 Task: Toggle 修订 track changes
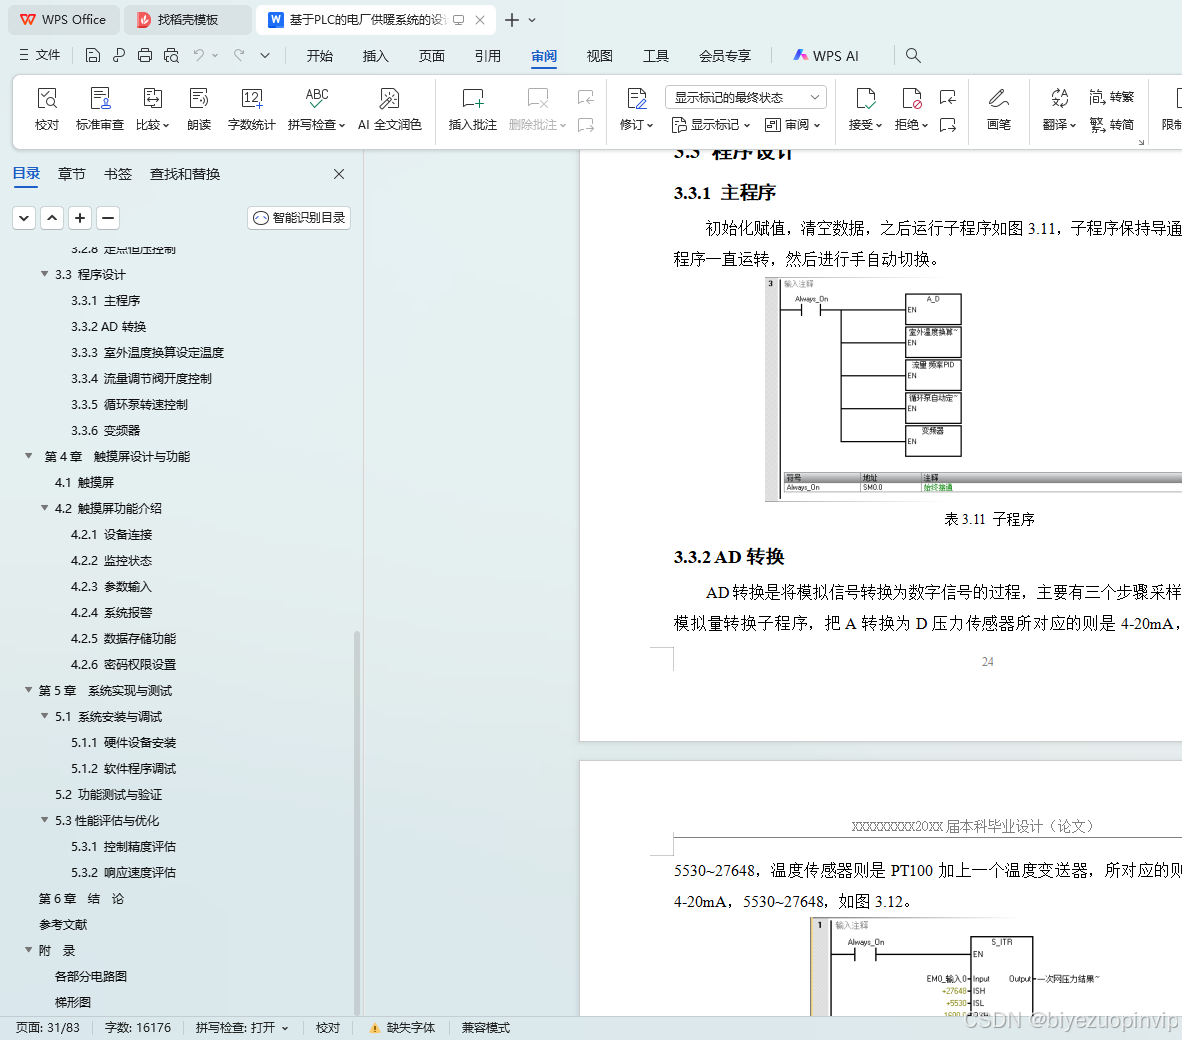click(636, 109)
